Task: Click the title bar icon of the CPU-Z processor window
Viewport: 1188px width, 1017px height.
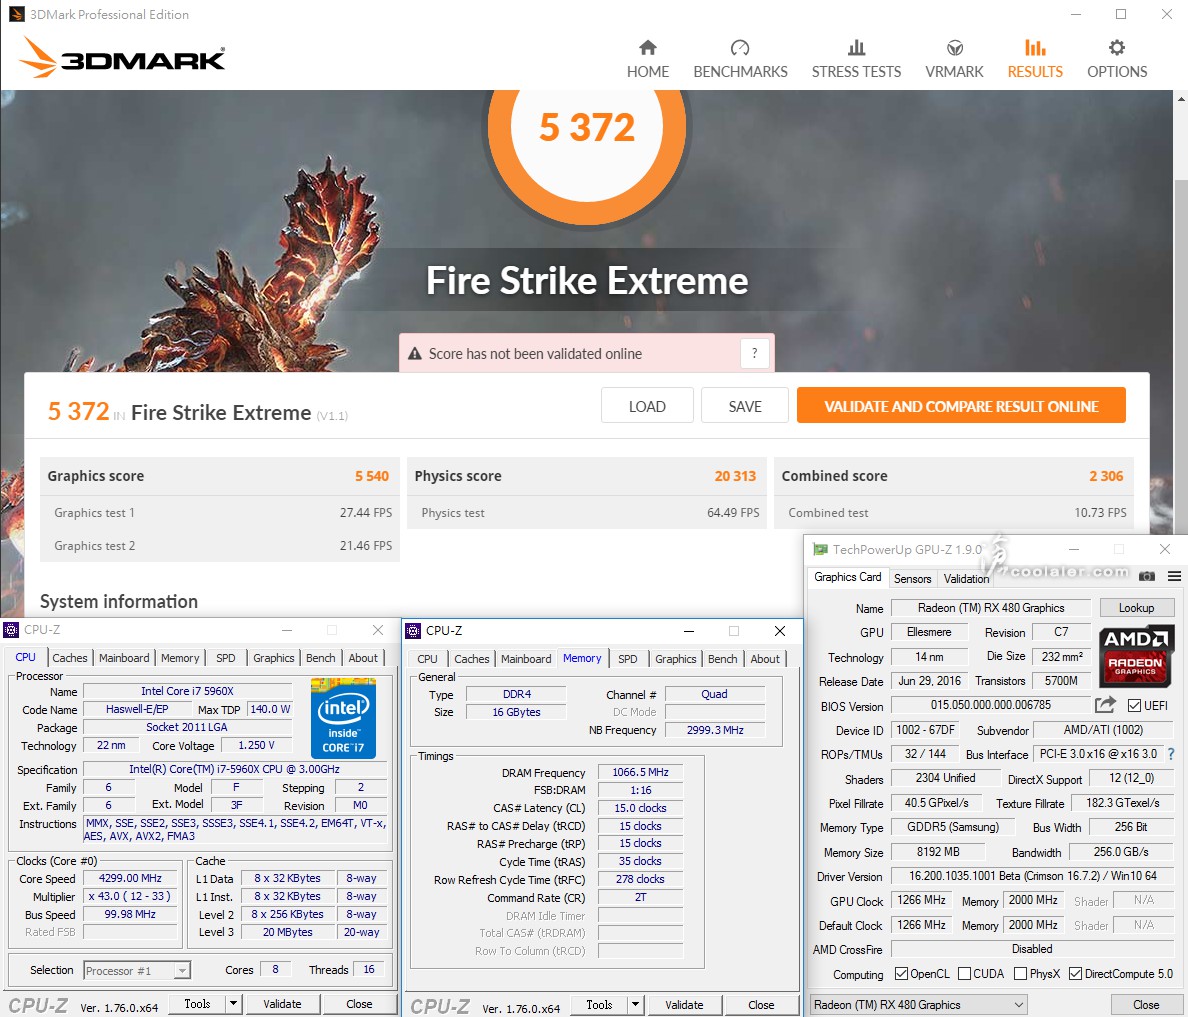Action: 11,630
